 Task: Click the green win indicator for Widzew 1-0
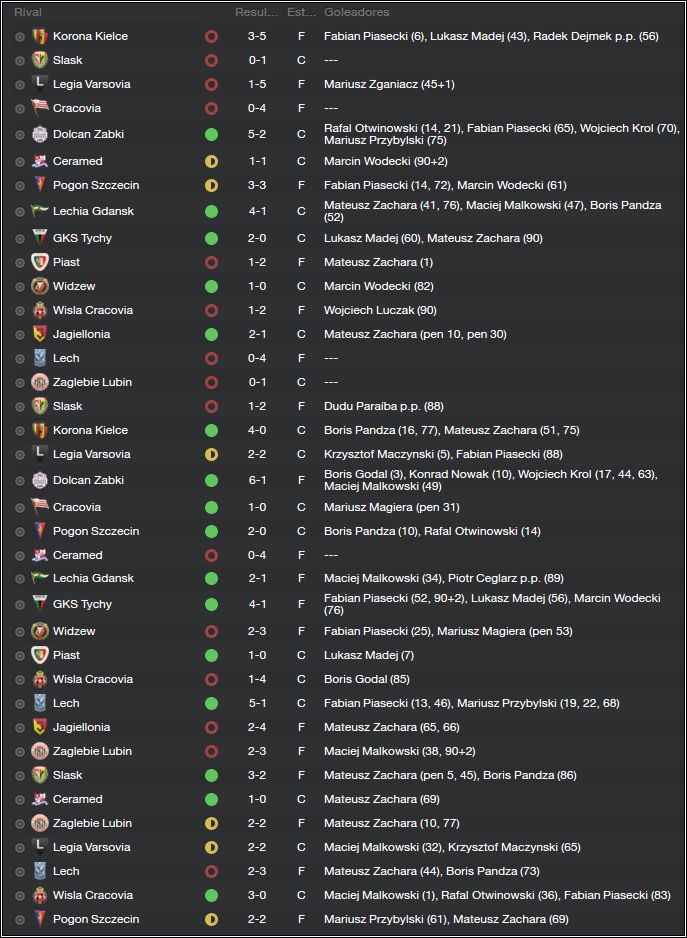tap(211, 287)
